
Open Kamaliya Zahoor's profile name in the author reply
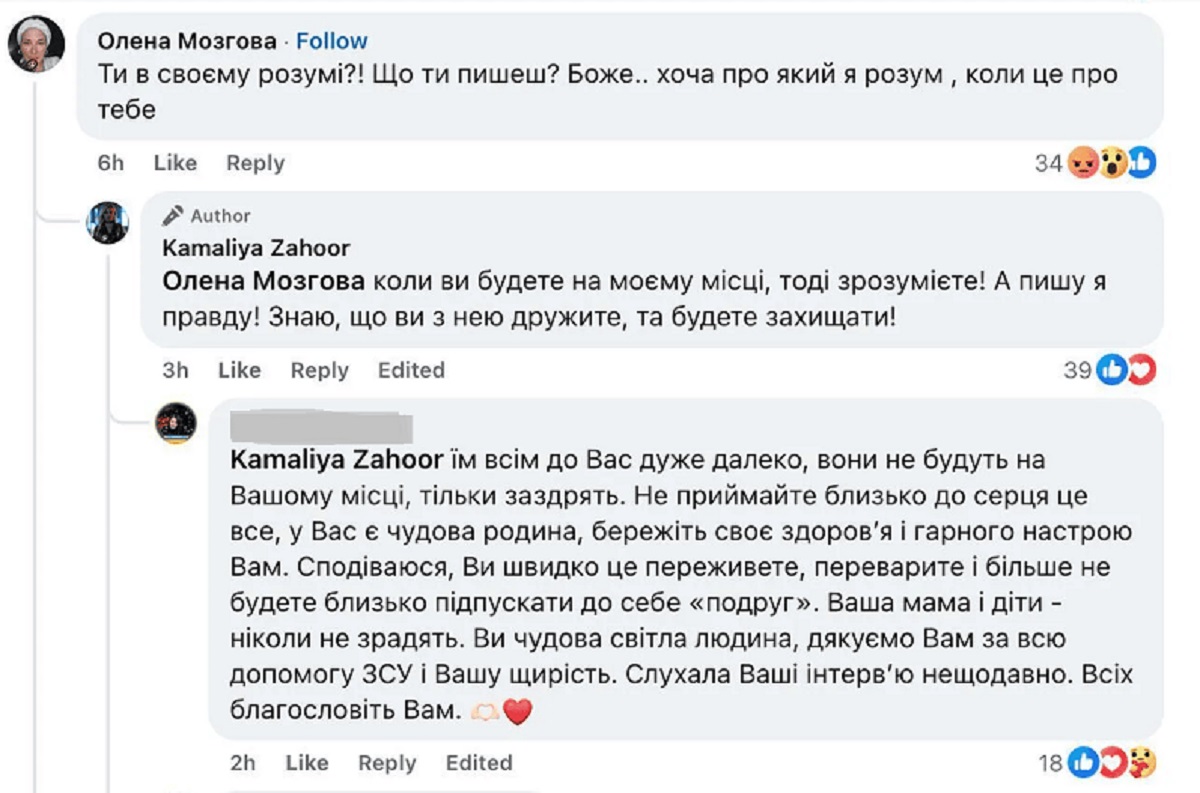(256, 248)
